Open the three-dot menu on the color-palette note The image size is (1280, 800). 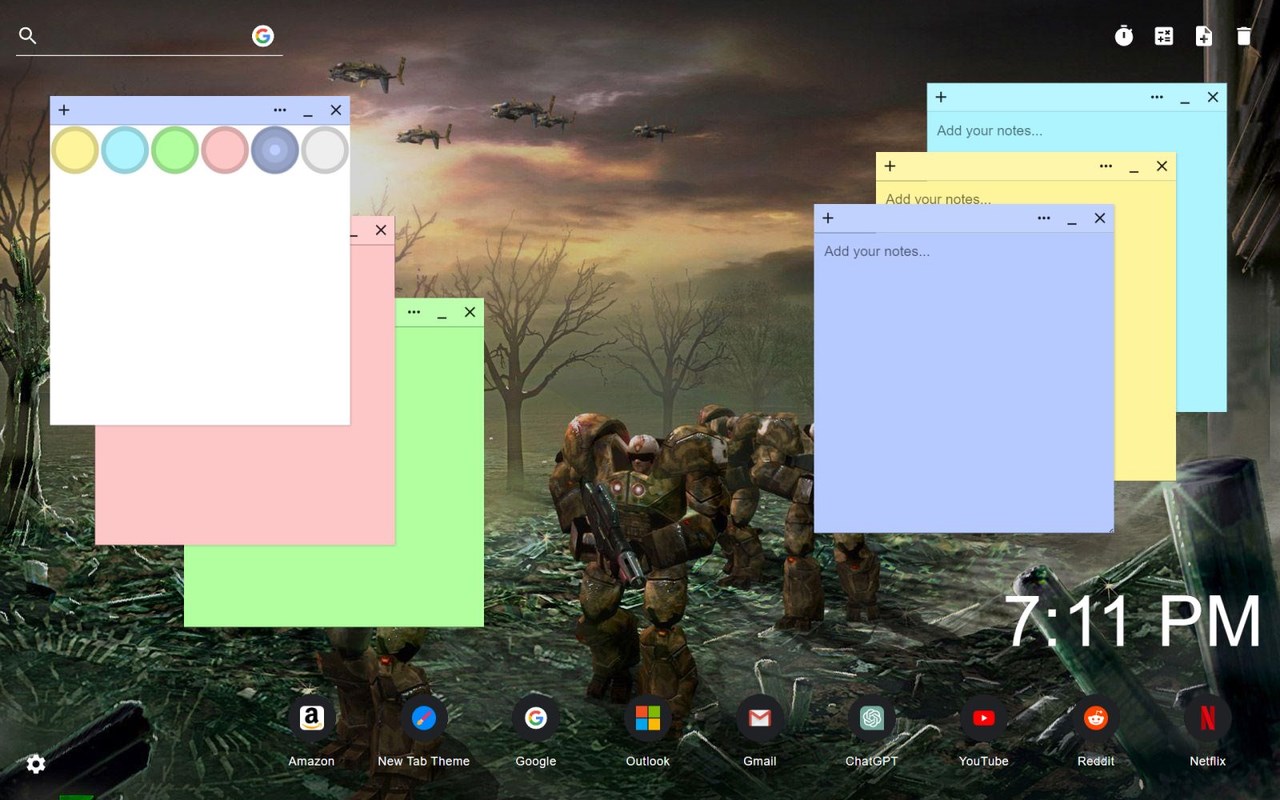tap(280, 110)
